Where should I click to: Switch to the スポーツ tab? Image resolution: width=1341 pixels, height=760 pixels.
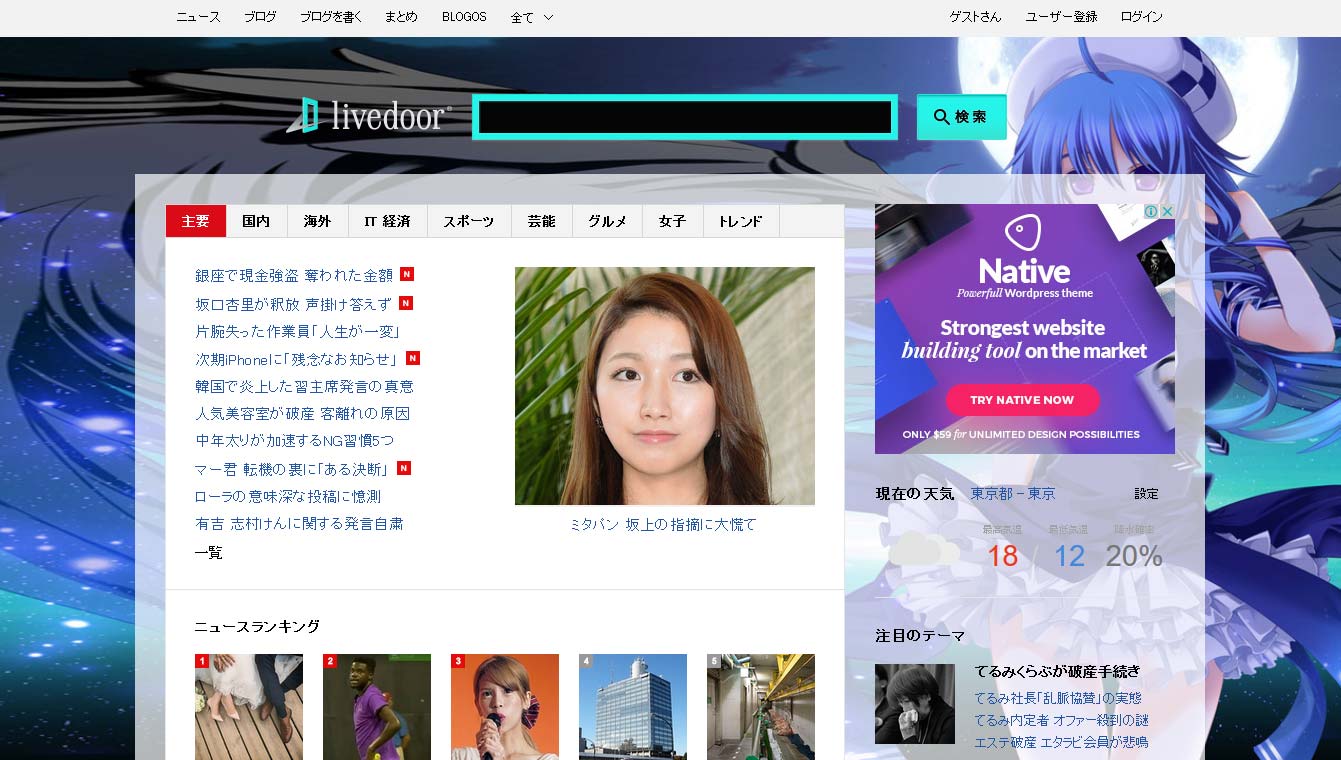click(x=469, y=221)
